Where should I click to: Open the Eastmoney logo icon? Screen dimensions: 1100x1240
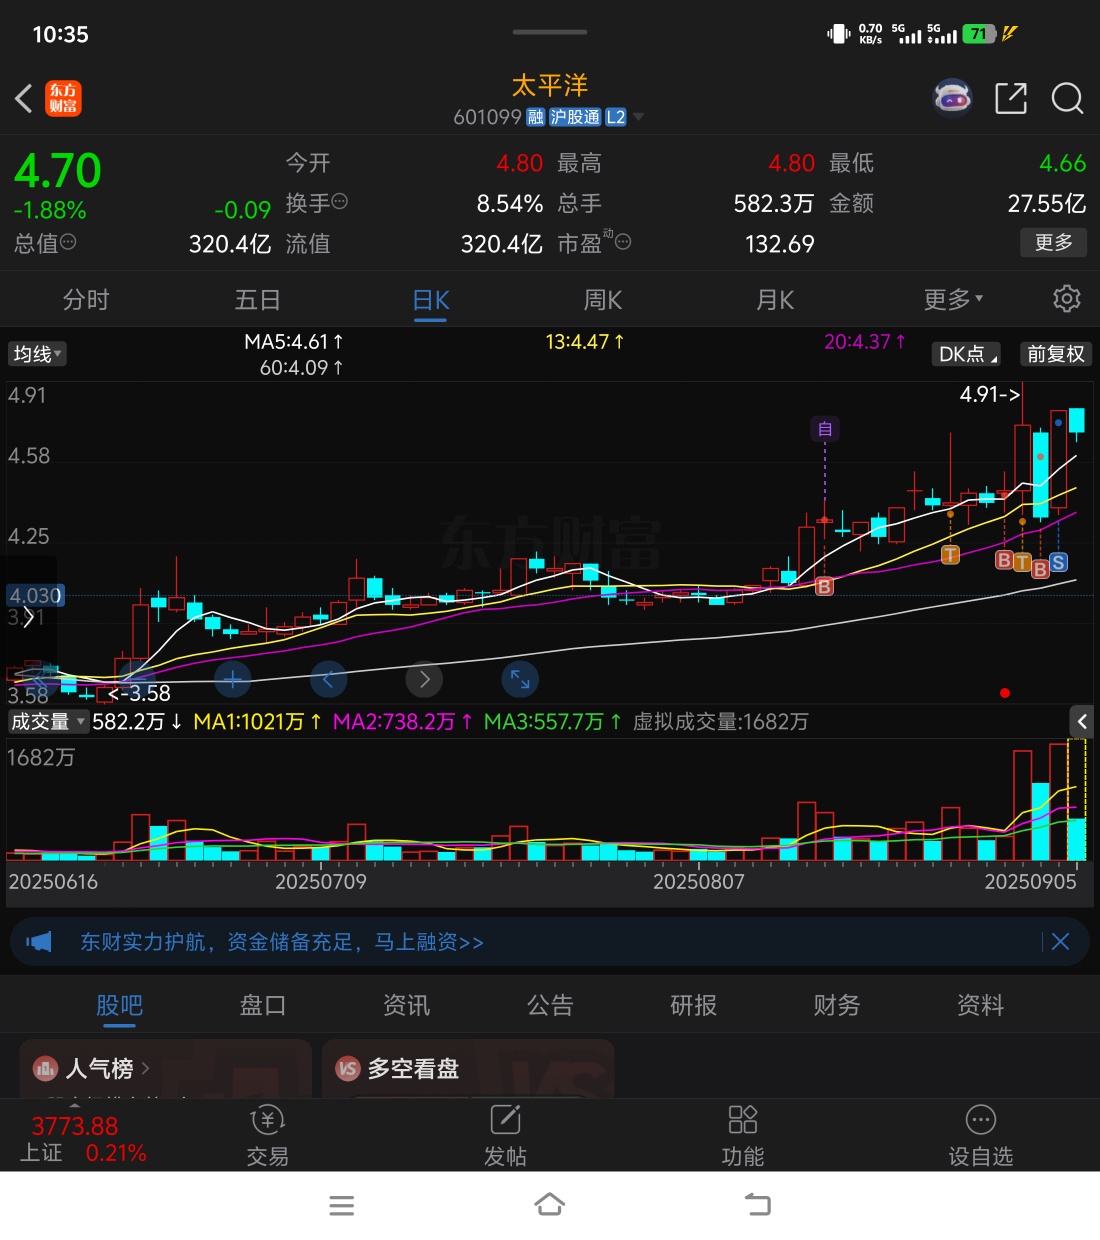[63, 98]
